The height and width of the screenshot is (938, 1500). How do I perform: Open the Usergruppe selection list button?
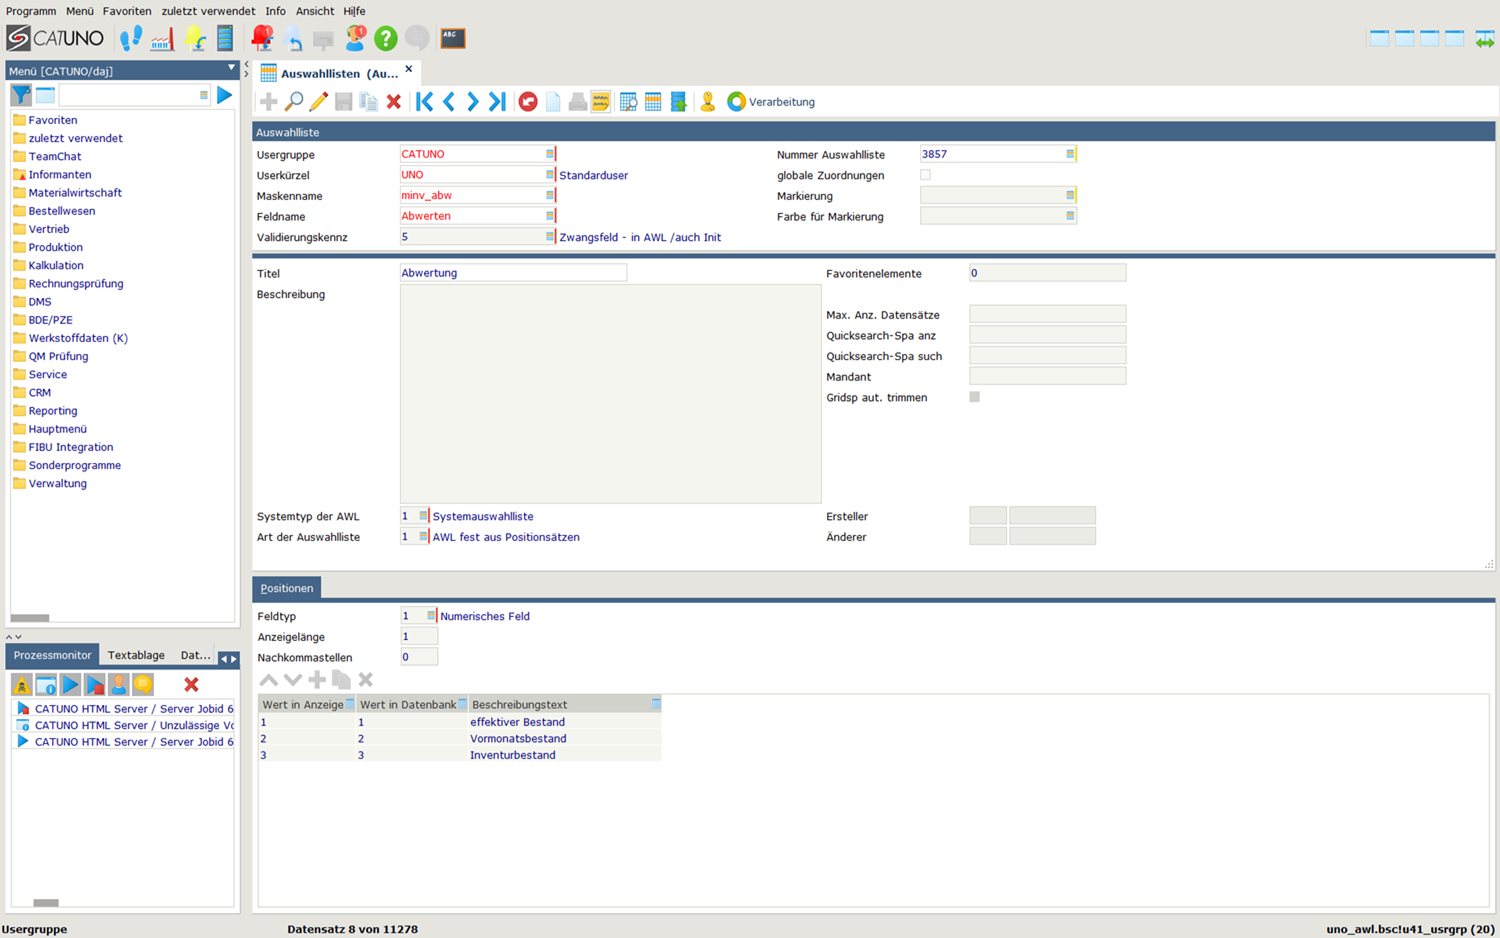click(x=549, y=154)
